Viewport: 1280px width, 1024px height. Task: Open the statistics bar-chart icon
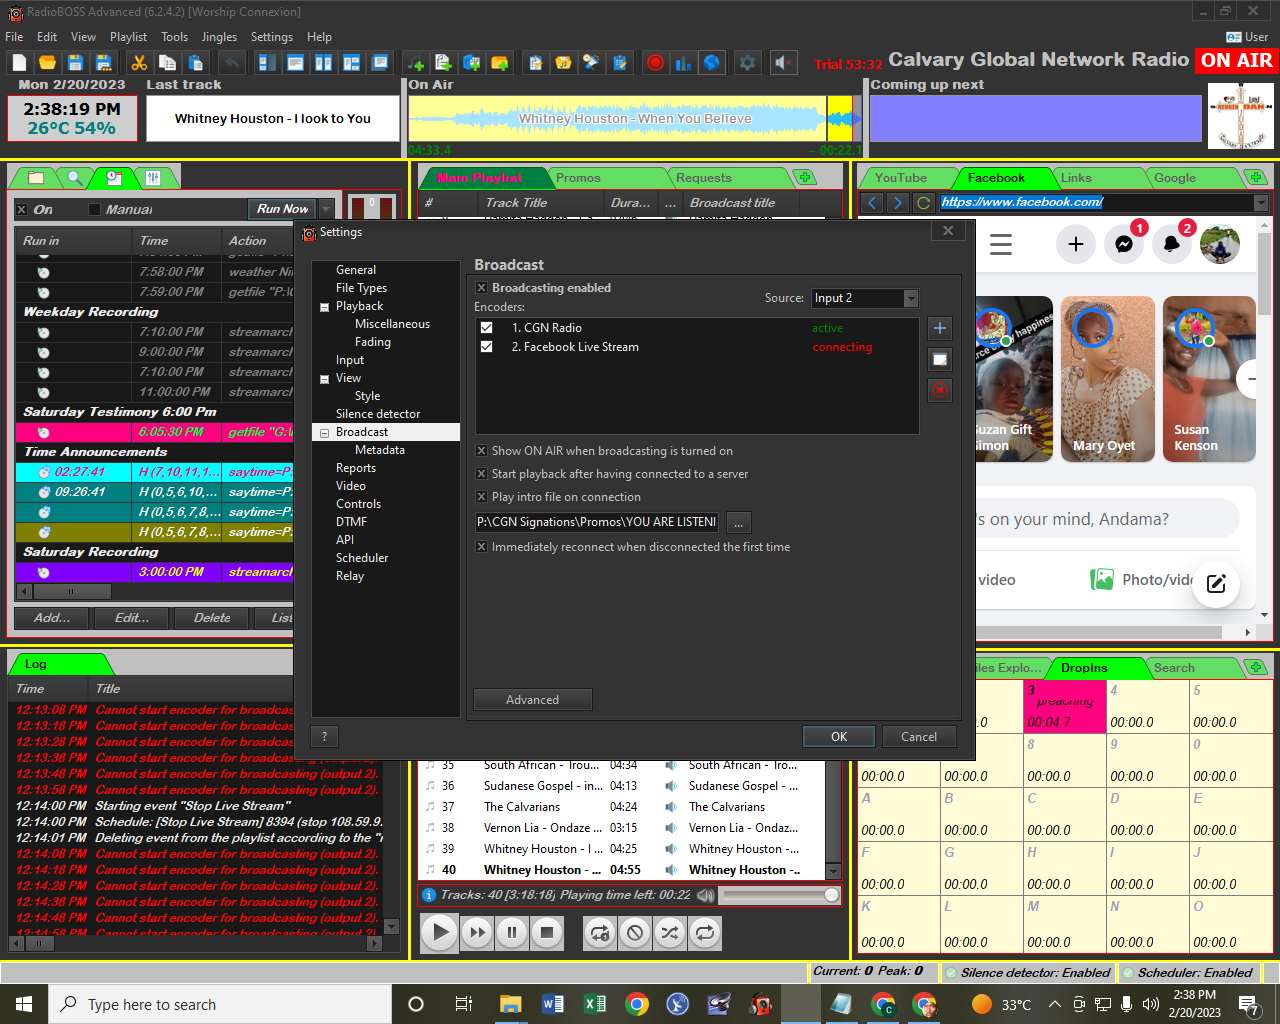(x=683, y=63)
